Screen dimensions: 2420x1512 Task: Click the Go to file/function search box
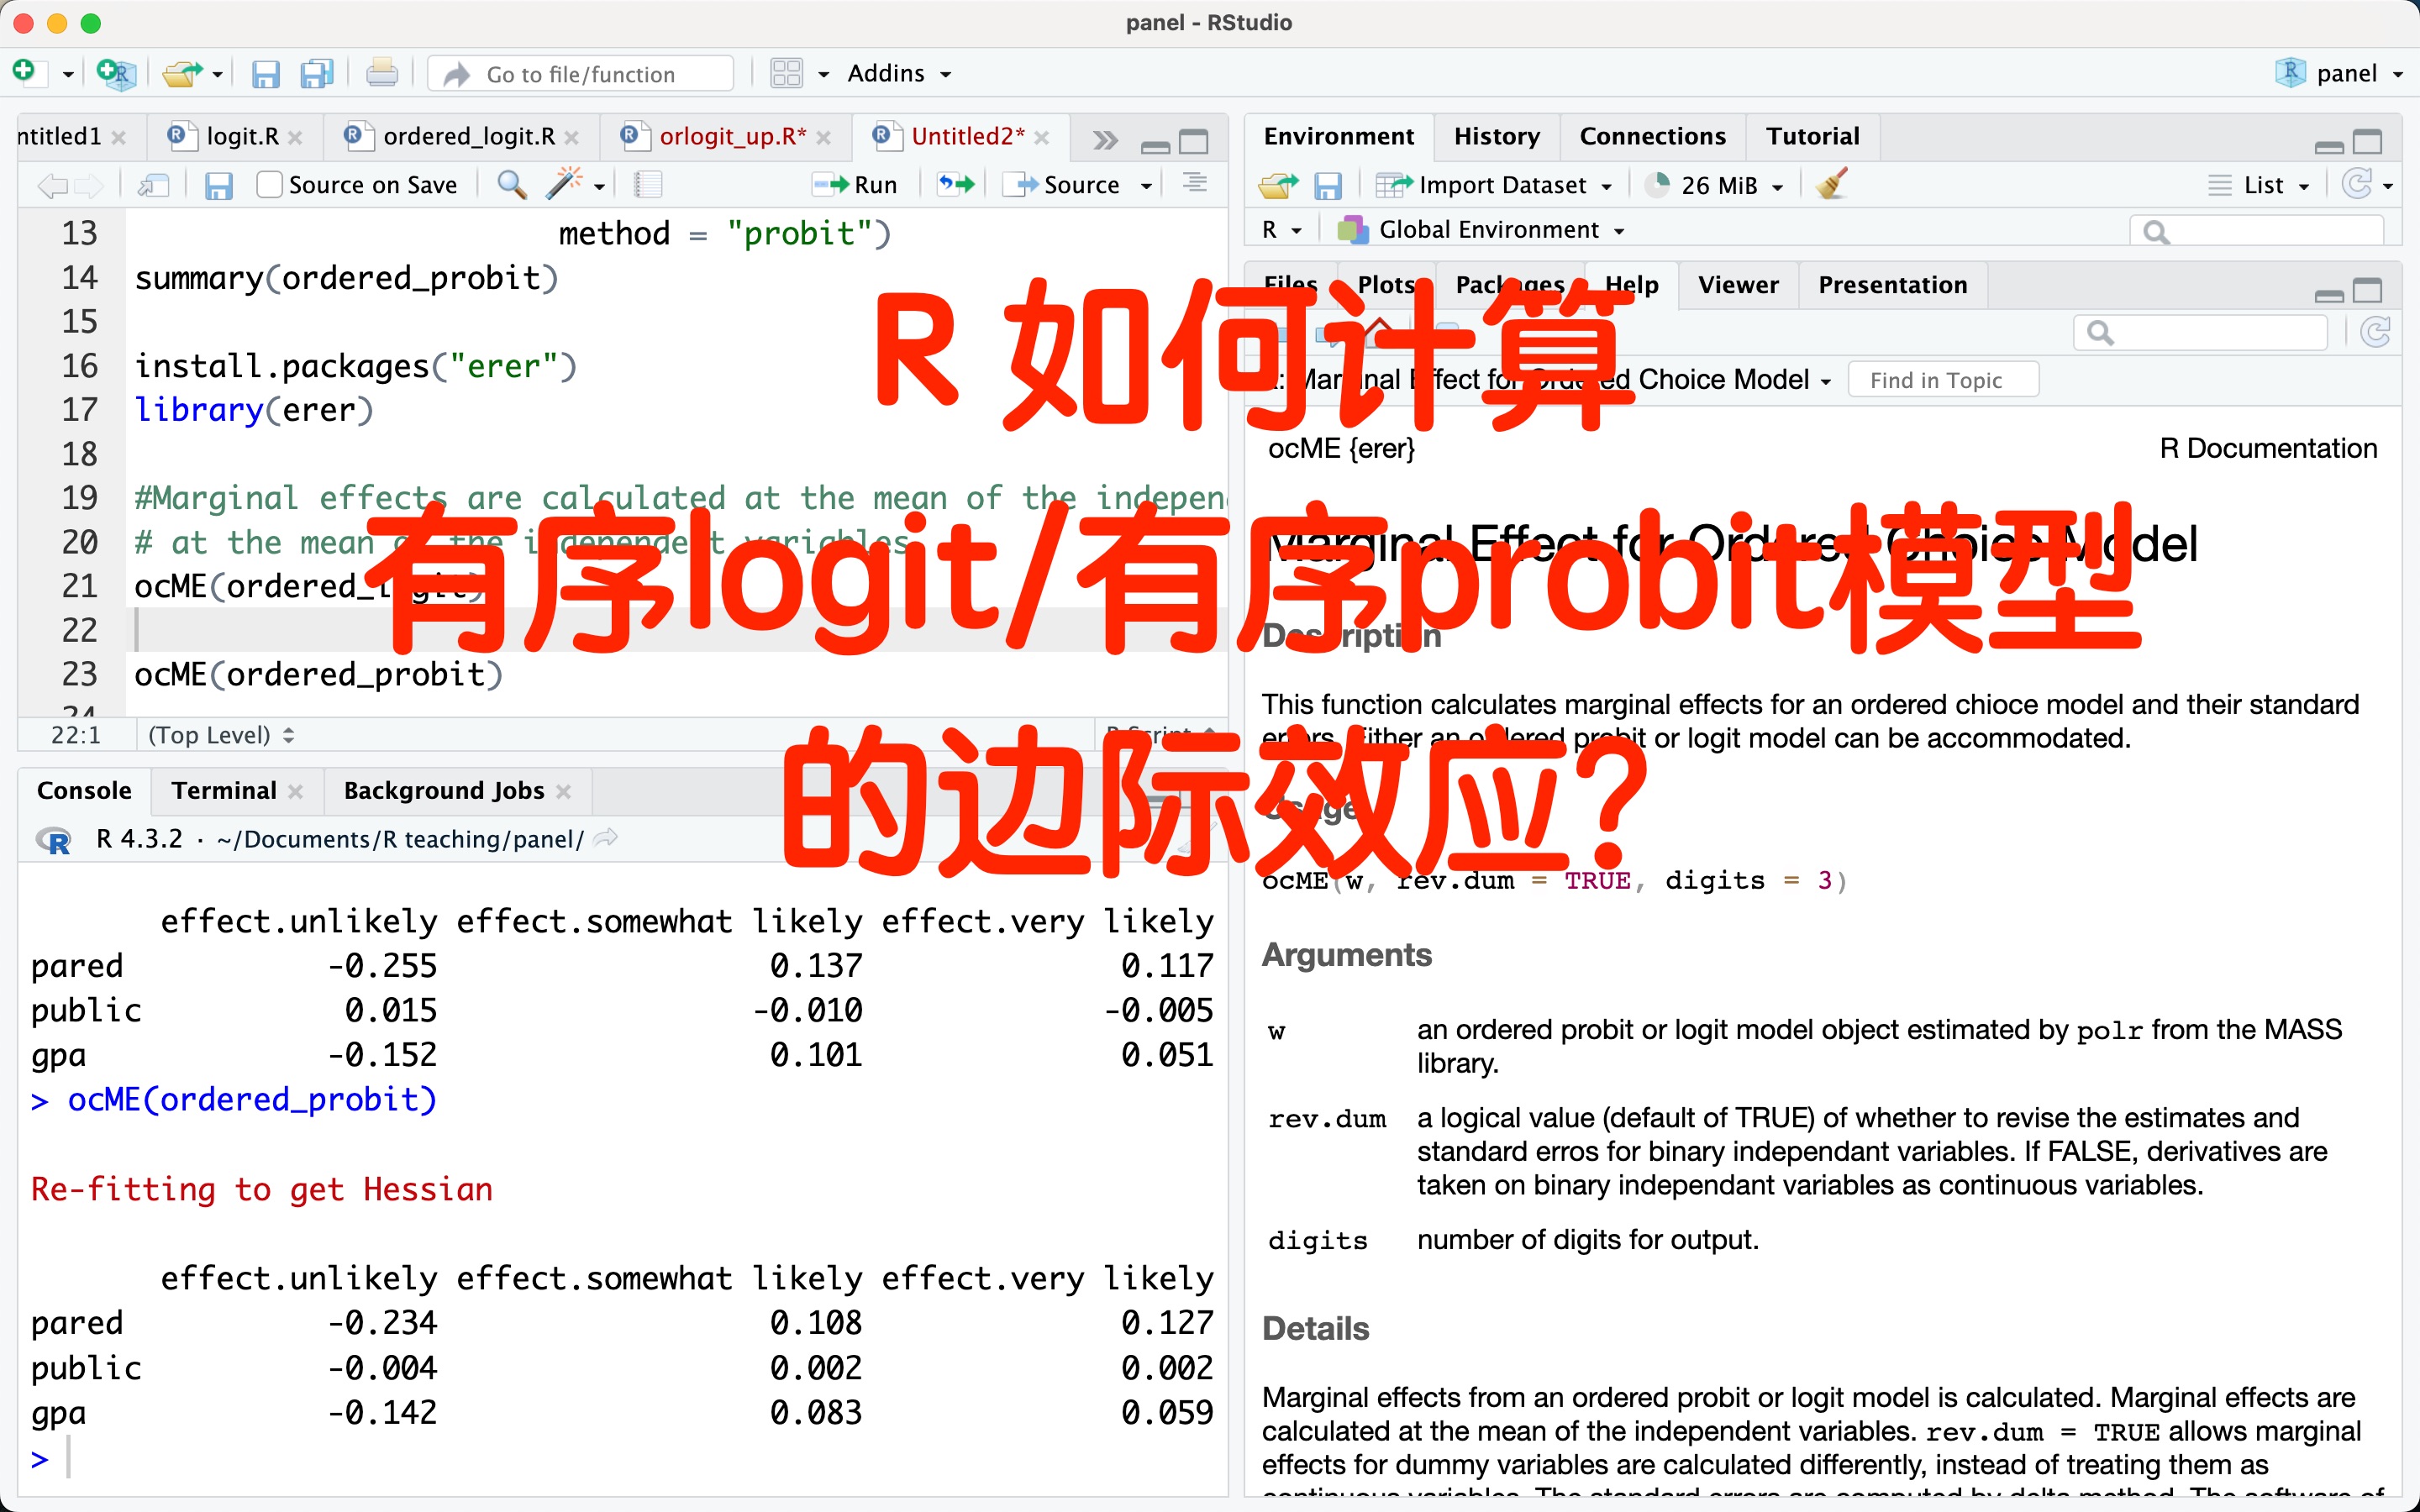point(580,73)
